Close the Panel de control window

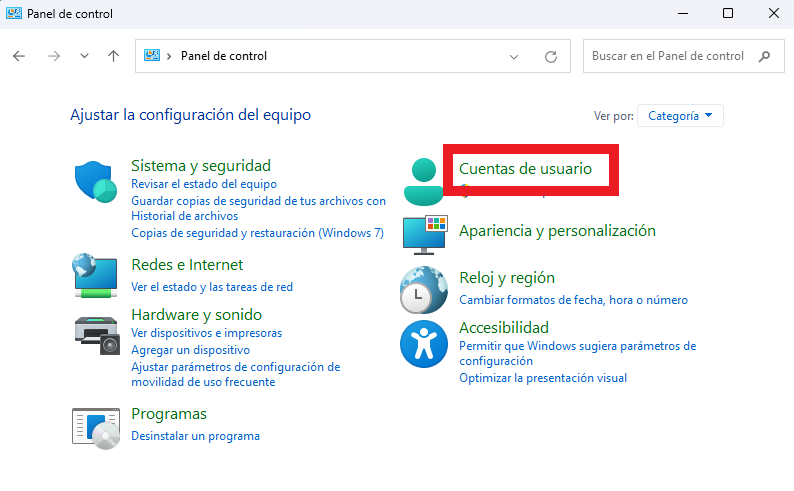tap(774, 13)
